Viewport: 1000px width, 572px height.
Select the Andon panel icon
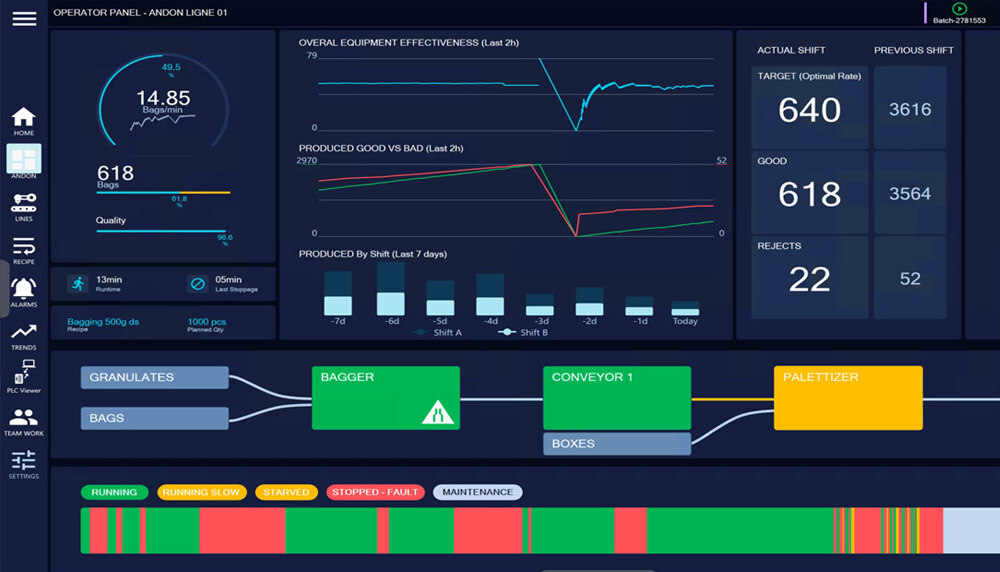[x=23, y=159]
